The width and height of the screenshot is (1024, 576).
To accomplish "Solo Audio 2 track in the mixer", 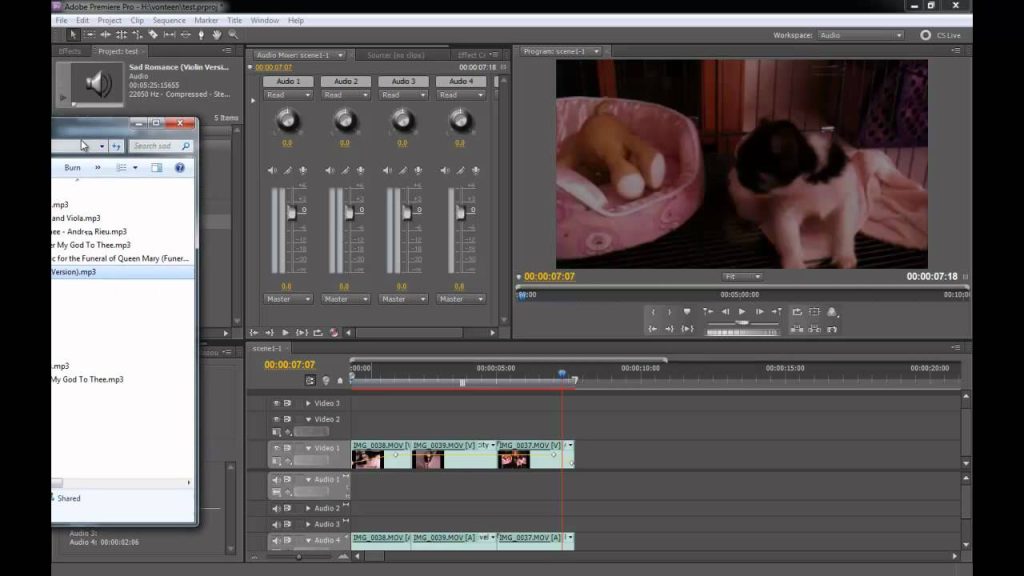I will [345, 170].
